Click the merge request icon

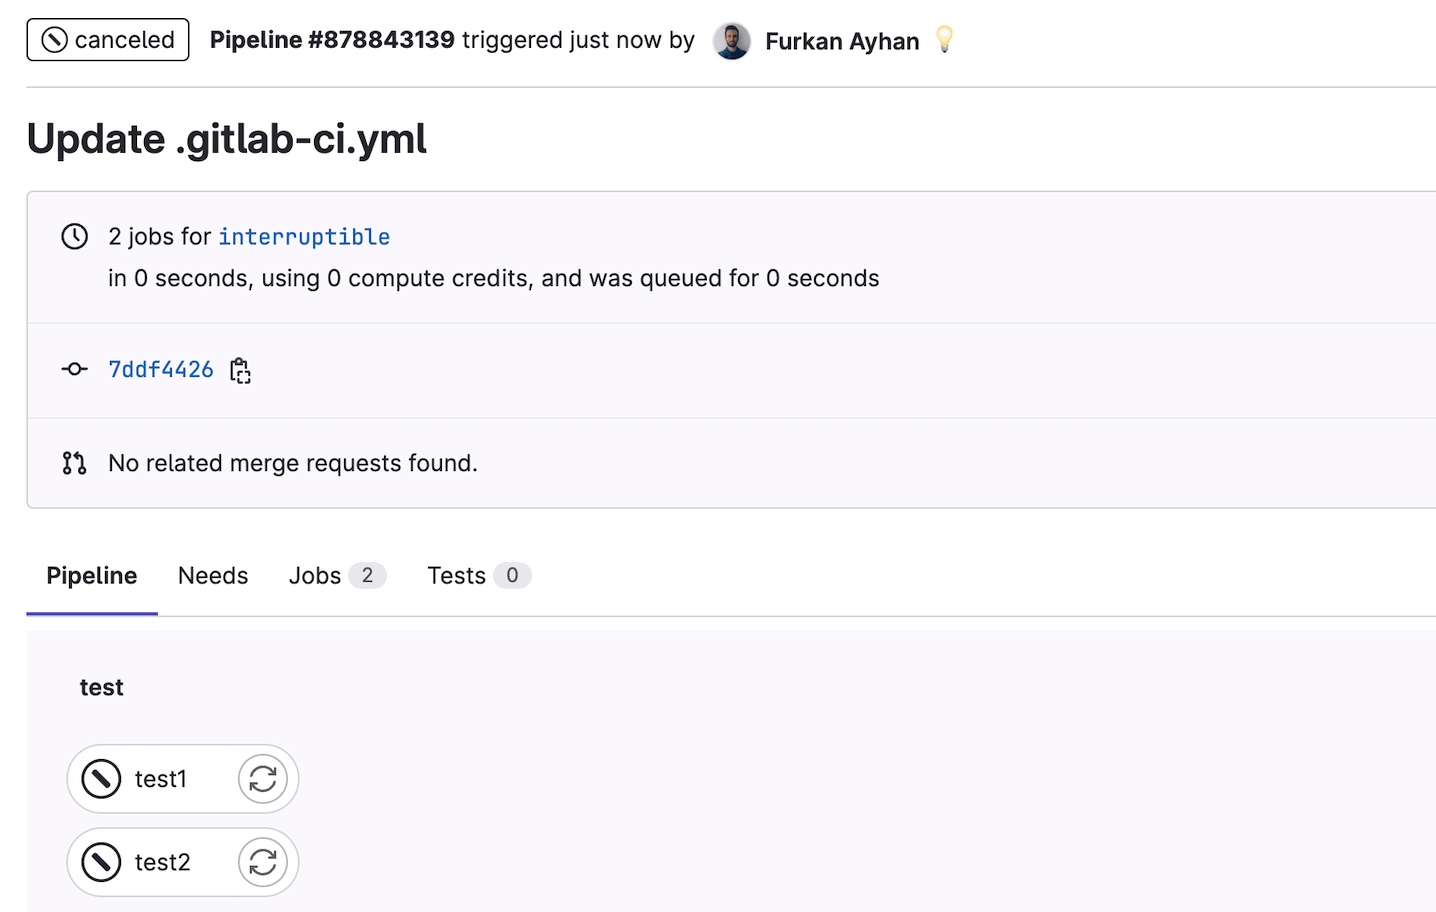[x=75, y=463]
